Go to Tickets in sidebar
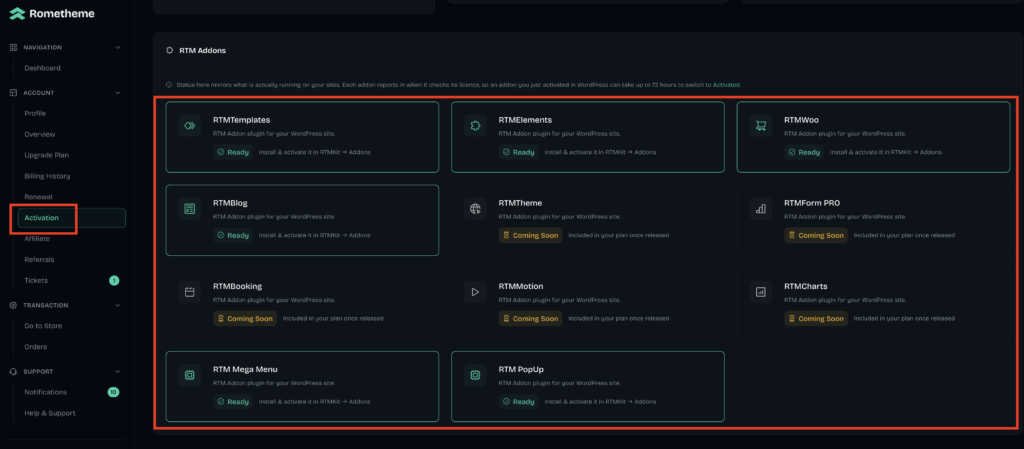The image size is (1024, 449). (x=36, y=280)
